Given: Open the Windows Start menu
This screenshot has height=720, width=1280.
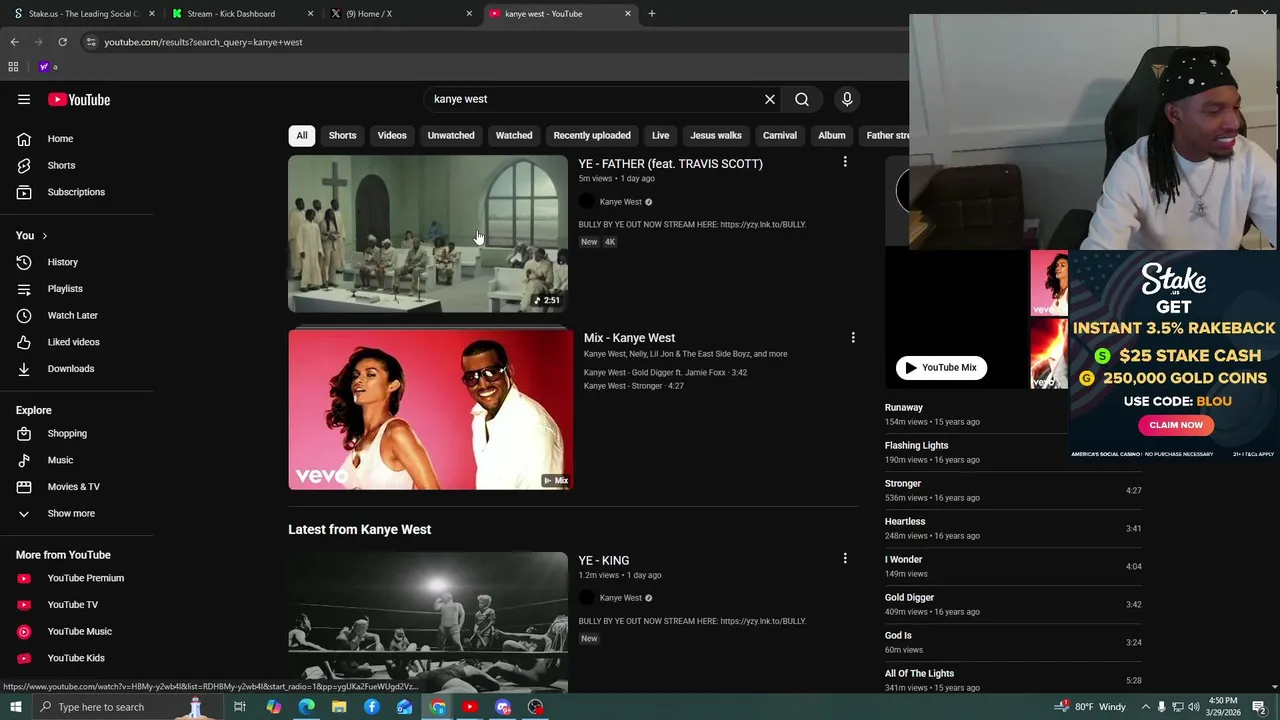Looking at the screenshot, I should pos(14,707).
